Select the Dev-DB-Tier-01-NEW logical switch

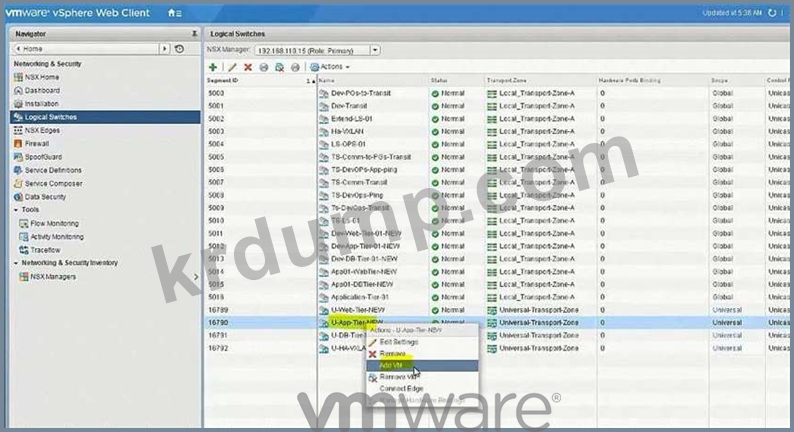(x=496, y=259)
